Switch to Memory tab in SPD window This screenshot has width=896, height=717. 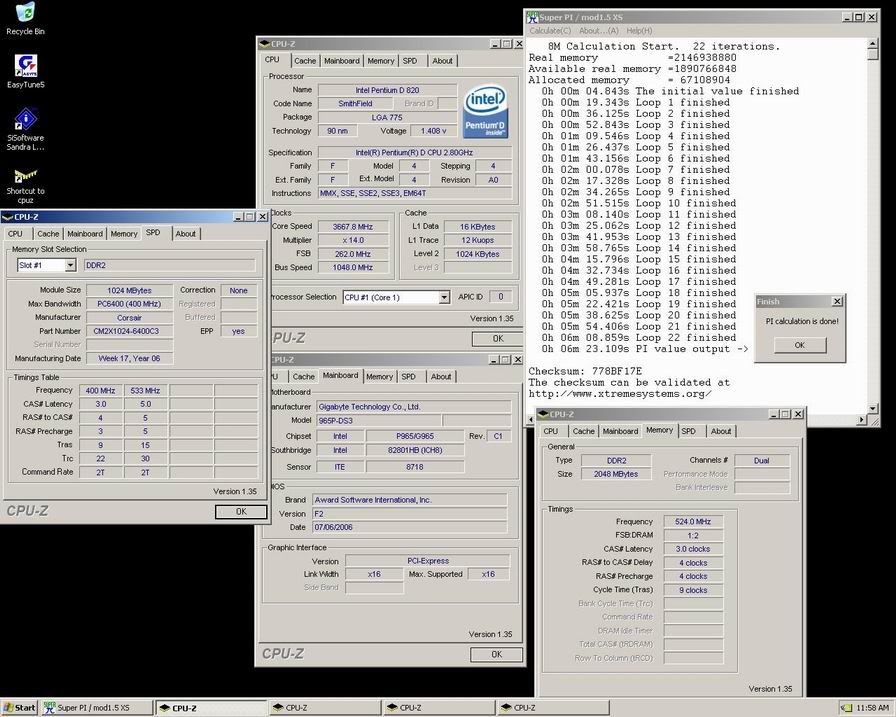click(x=124, y=234)
